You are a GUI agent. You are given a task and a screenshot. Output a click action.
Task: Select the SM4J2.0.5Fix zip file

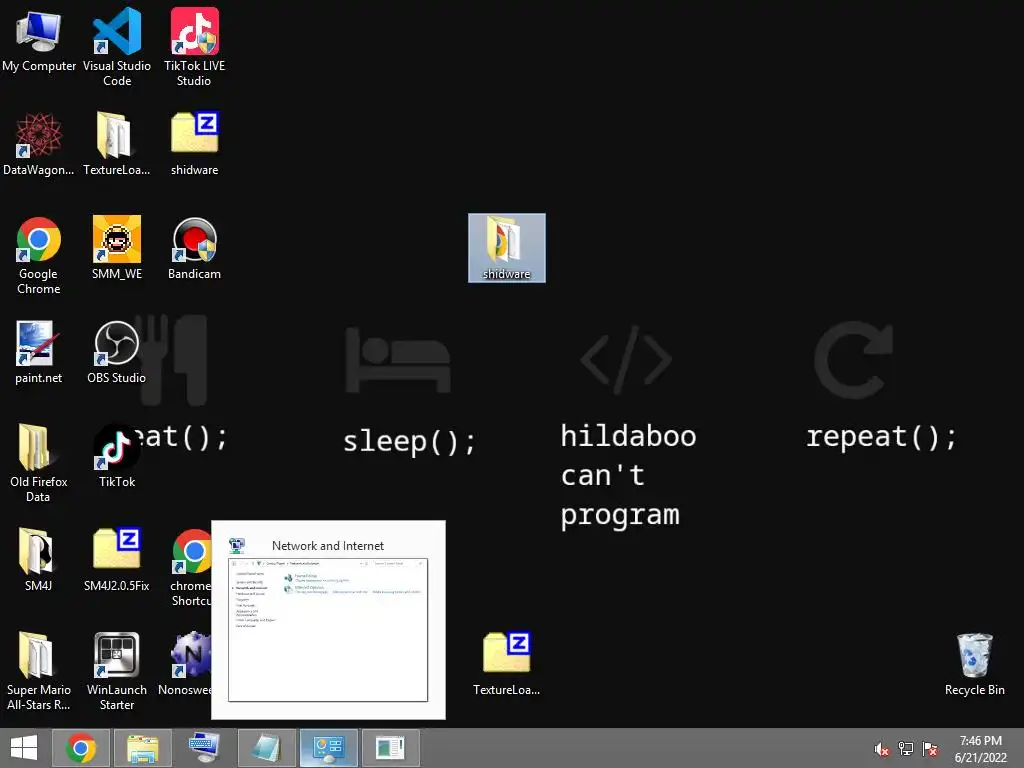click(x=117, y=560)
